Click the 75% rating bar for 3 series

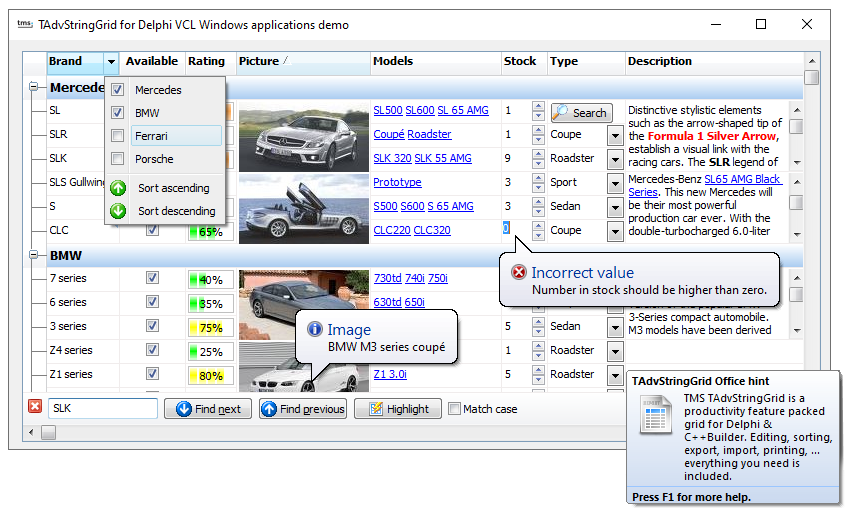pyautogui.click(x=211, y=328)
